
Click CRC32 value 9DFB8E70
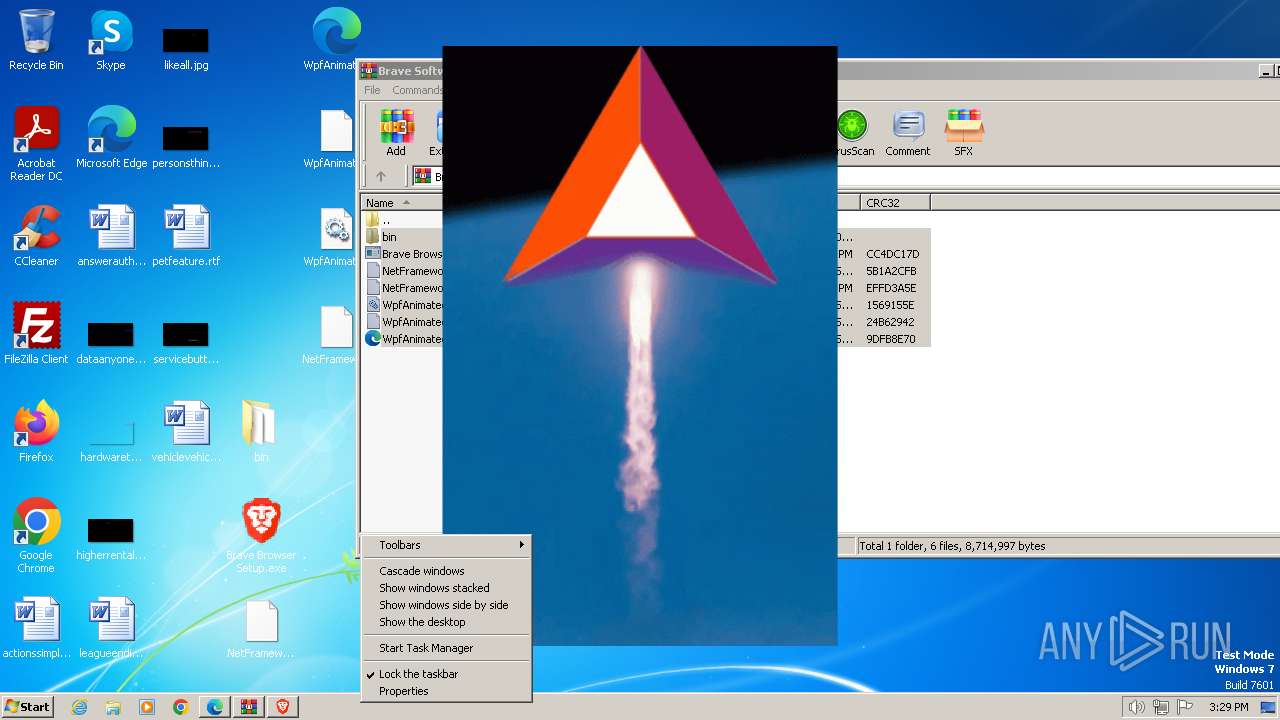tap(891, 339)
